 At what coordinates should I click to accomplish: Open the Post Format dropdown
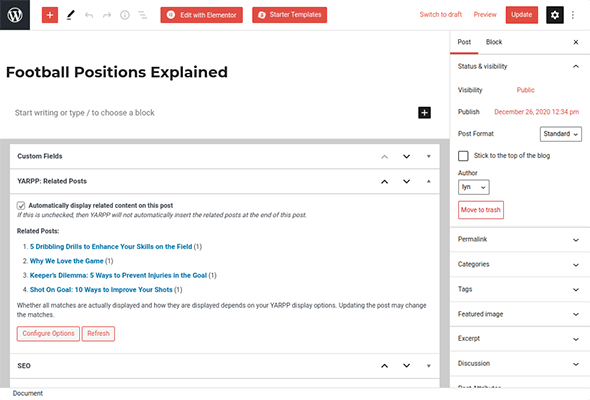(x=561, y=134)
